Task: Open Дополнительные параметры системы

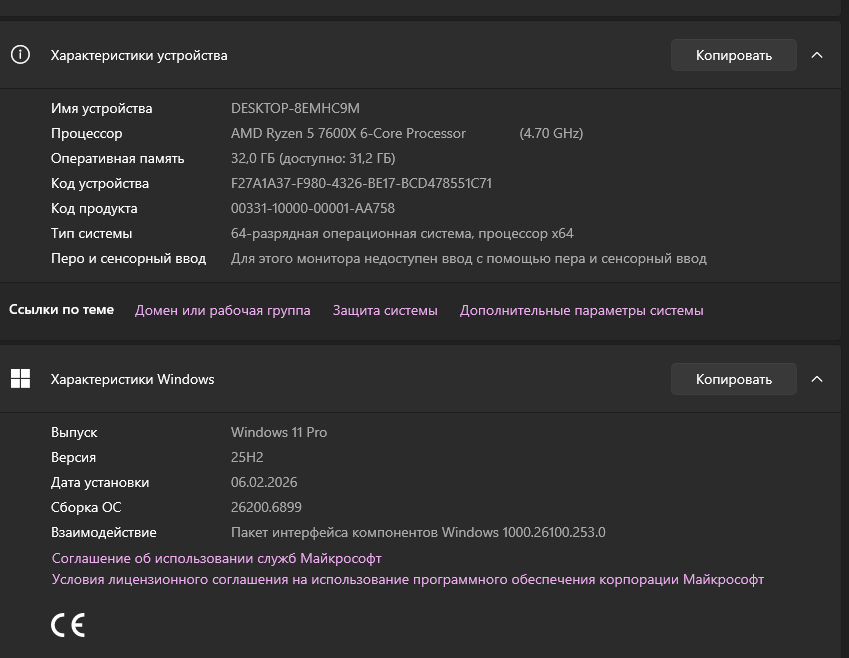Action: tap(581, 310)
